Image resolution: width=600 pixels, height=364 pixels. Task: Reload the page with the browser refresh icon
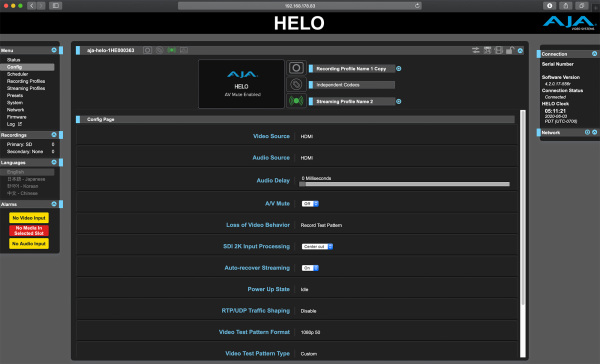(417, 6)
